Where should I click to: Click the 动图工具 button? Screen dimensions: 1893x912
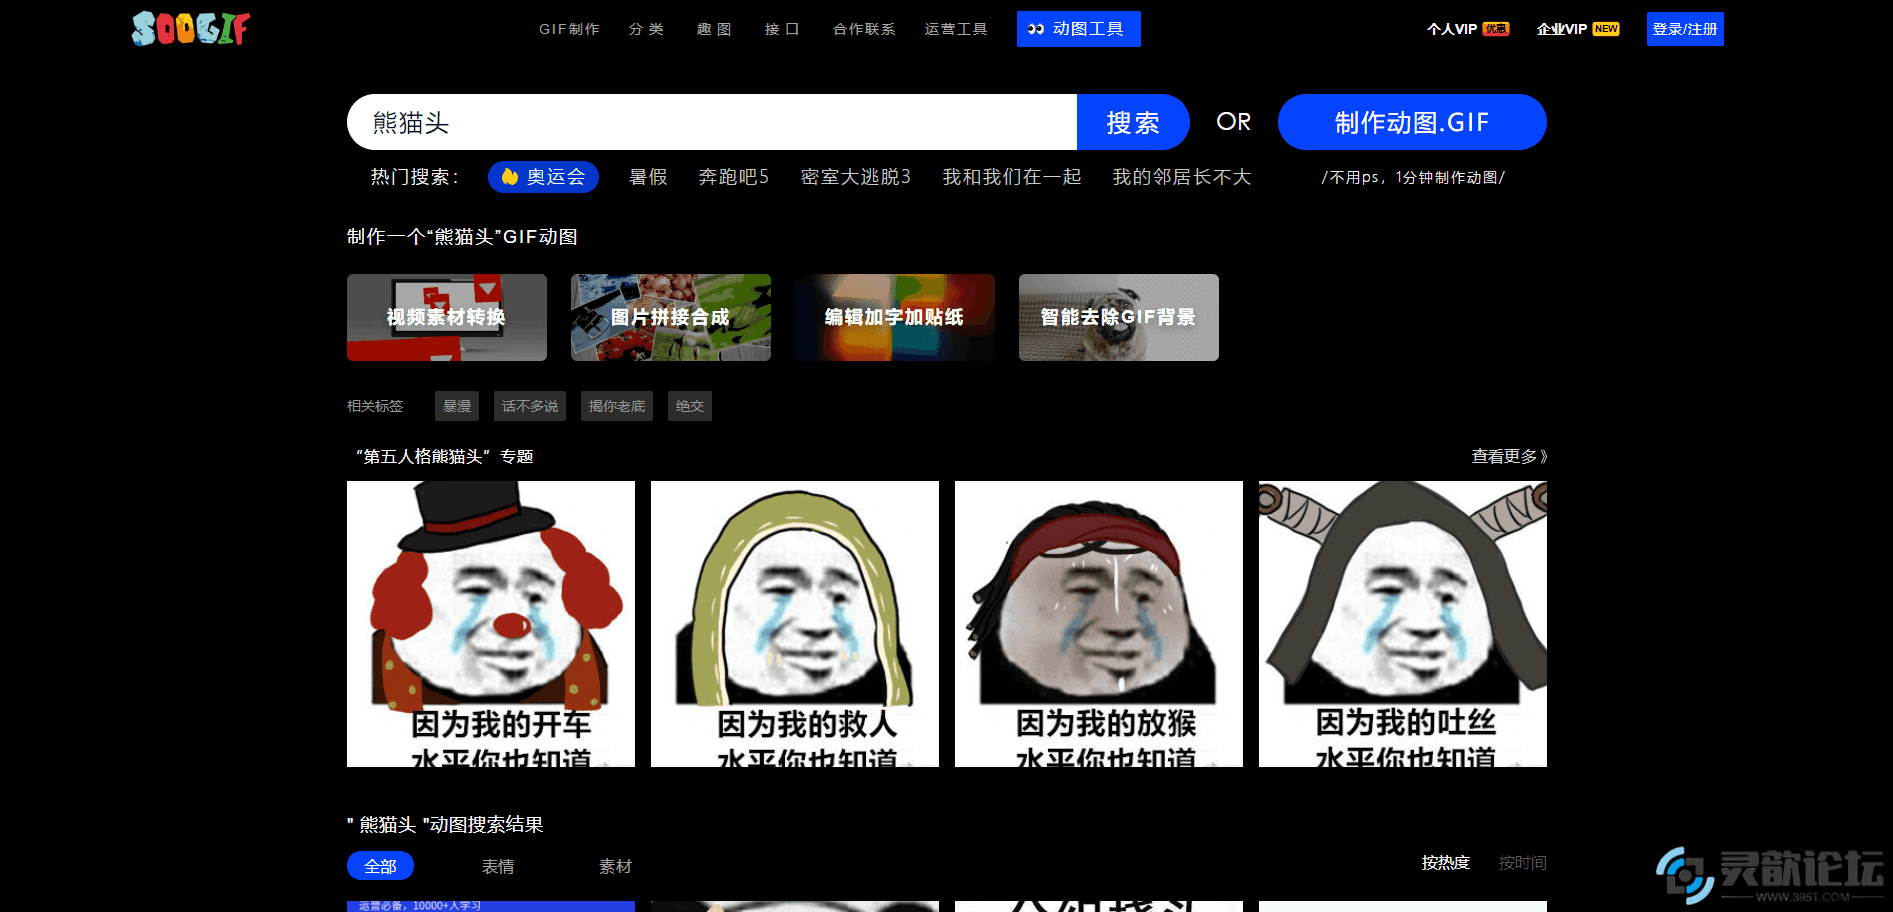1079,29
